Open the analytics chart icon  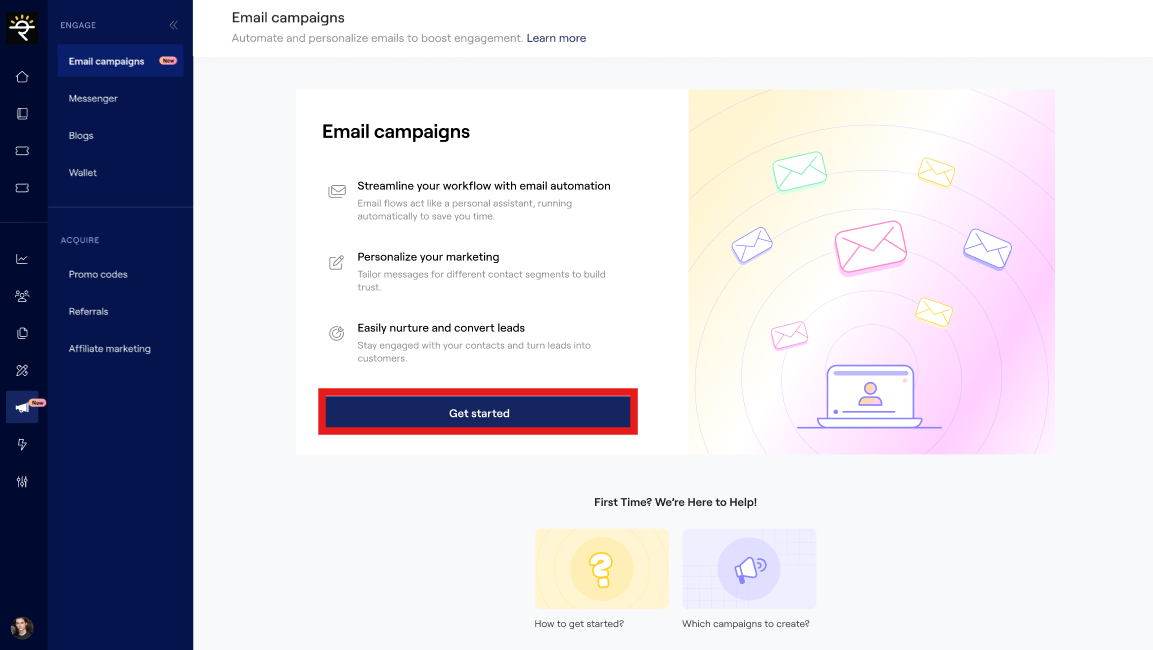click(22, 259)
